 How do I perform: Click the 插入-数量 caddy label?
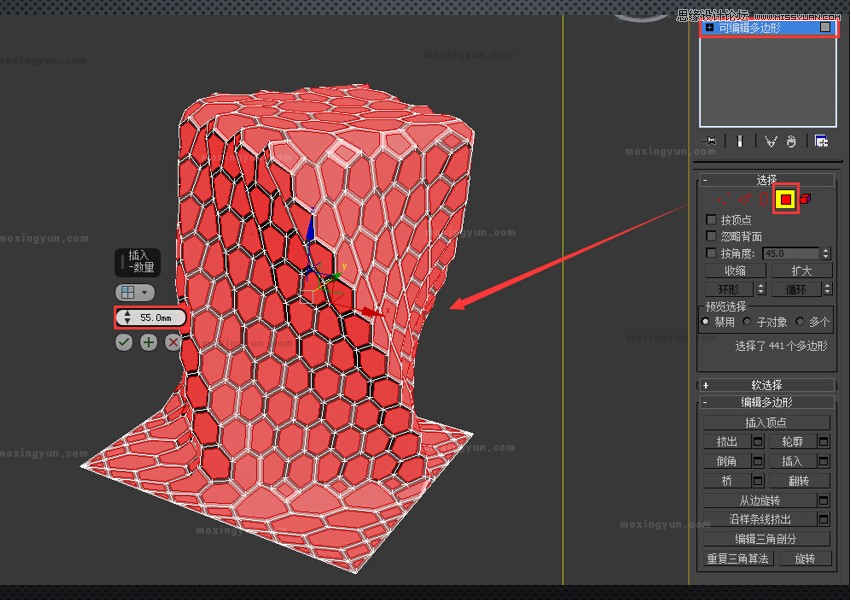coord(138,262)
